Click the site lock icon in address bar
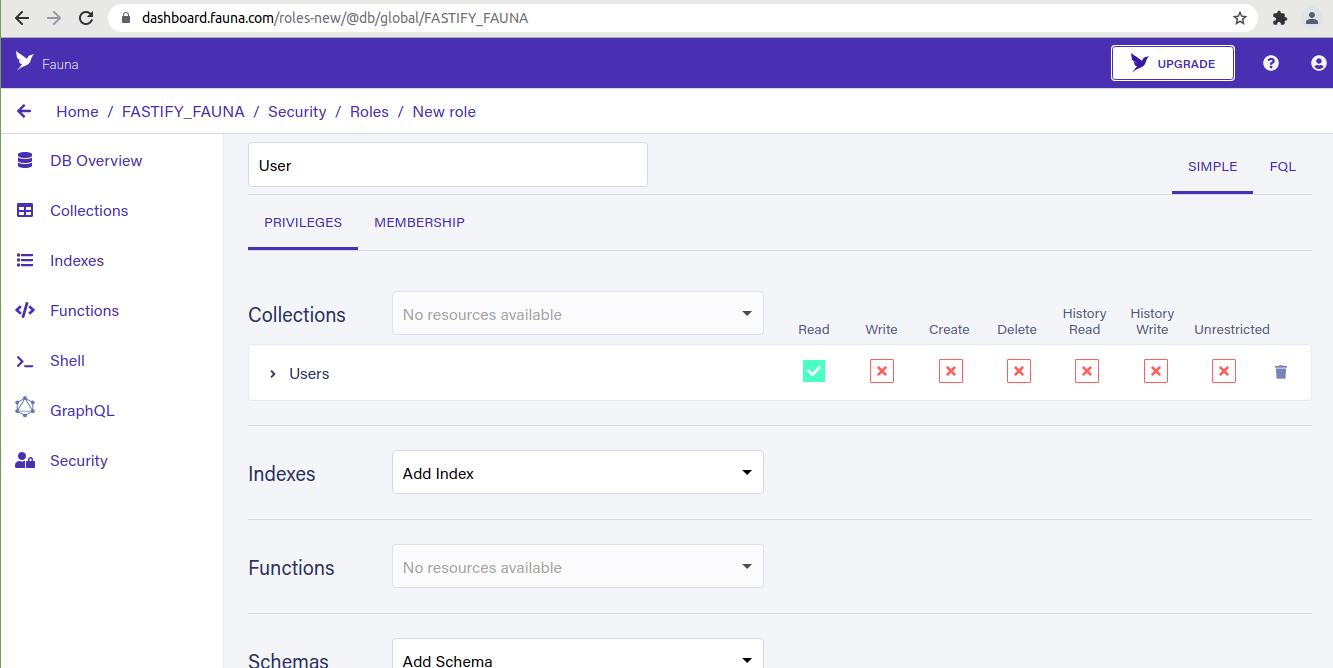1333x668 pixels. [126, 18]
